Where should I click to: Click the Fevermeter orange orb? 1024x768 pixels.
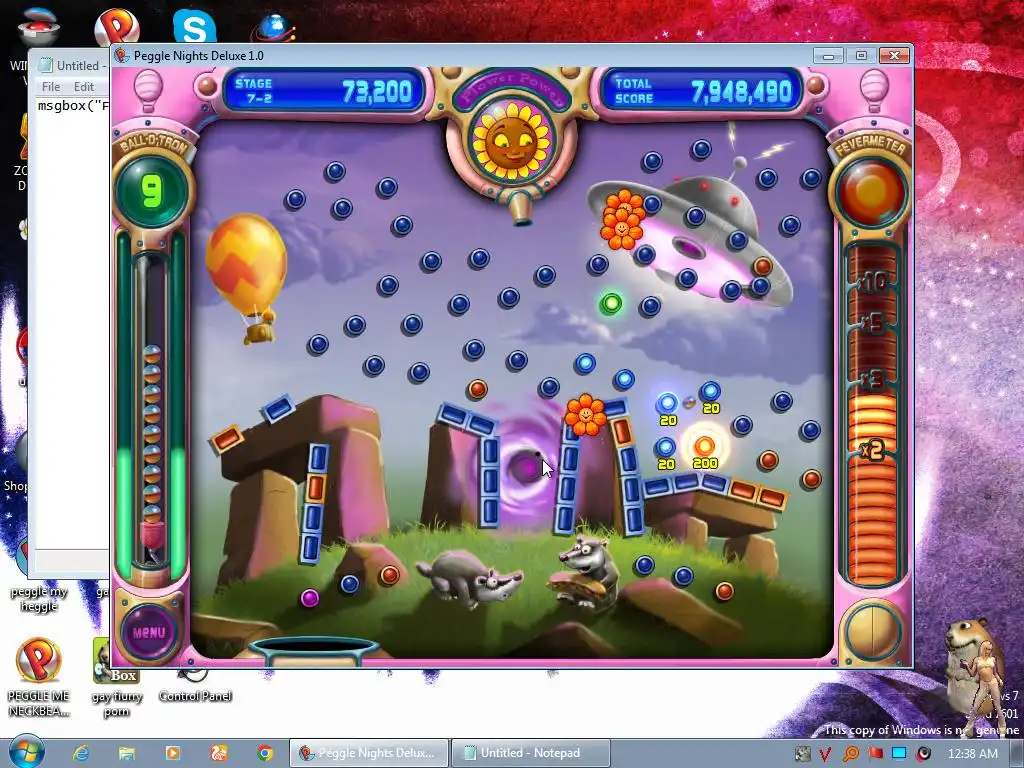872,191
